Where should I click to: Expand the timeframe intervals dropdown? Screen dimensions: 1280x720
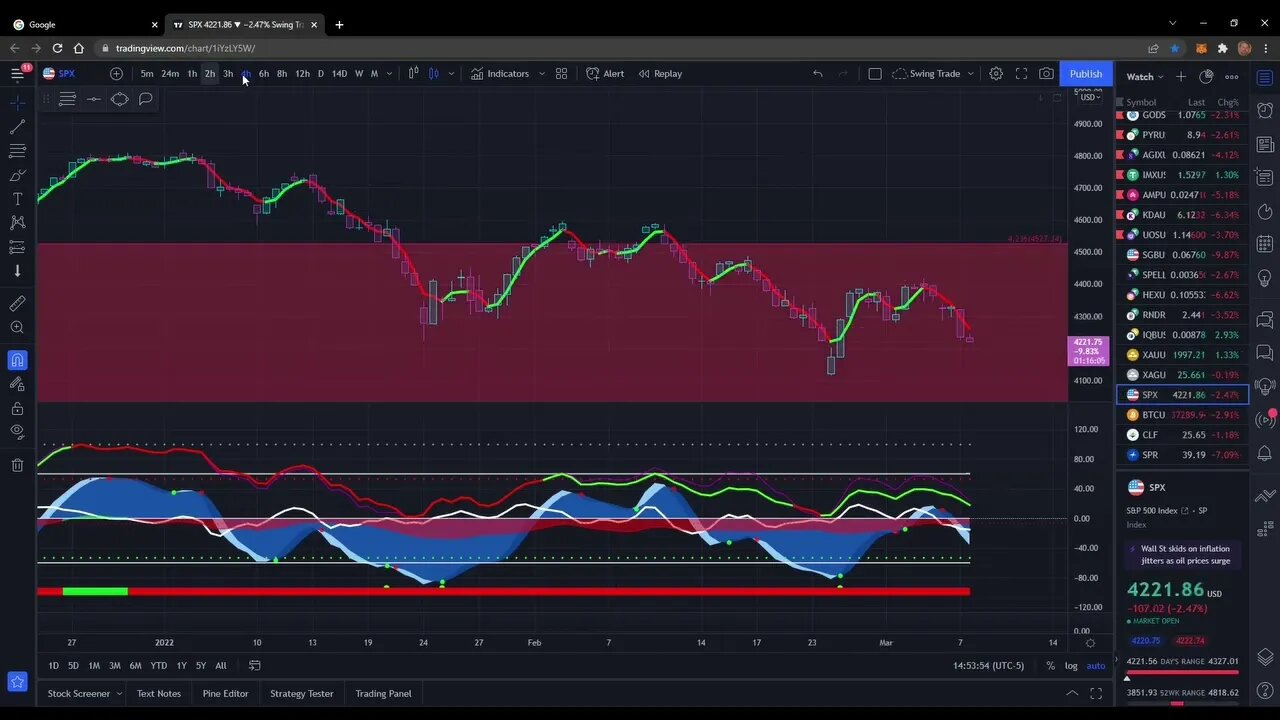click(389, 73)
